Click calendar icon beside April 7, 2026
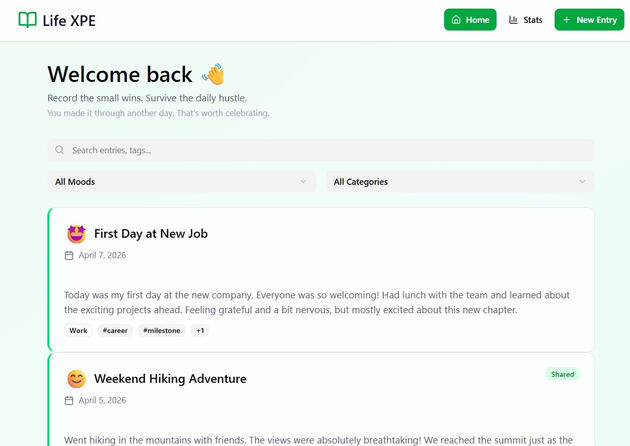Viewport: 630px width, 446px height. 69,256
